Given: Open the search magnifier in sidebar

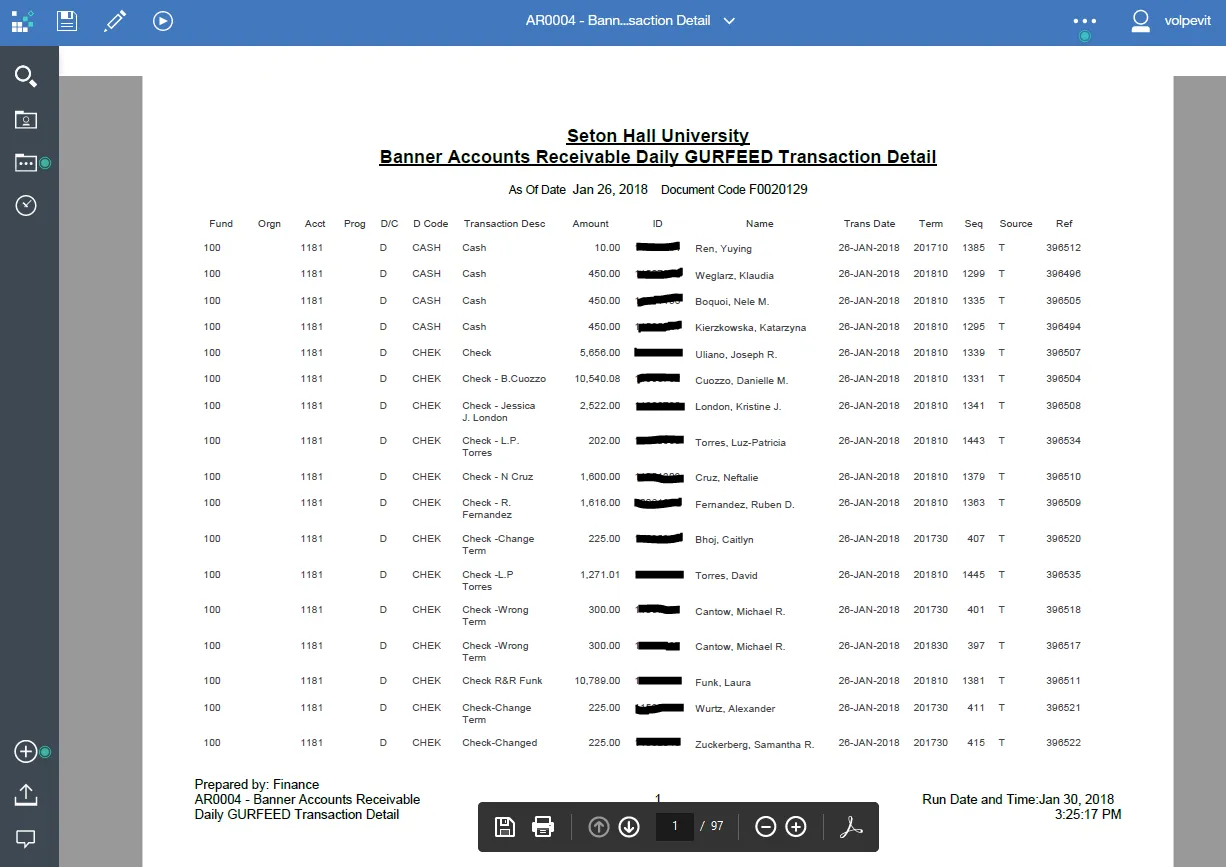Looking at the screenshot, I should (26, 76).
